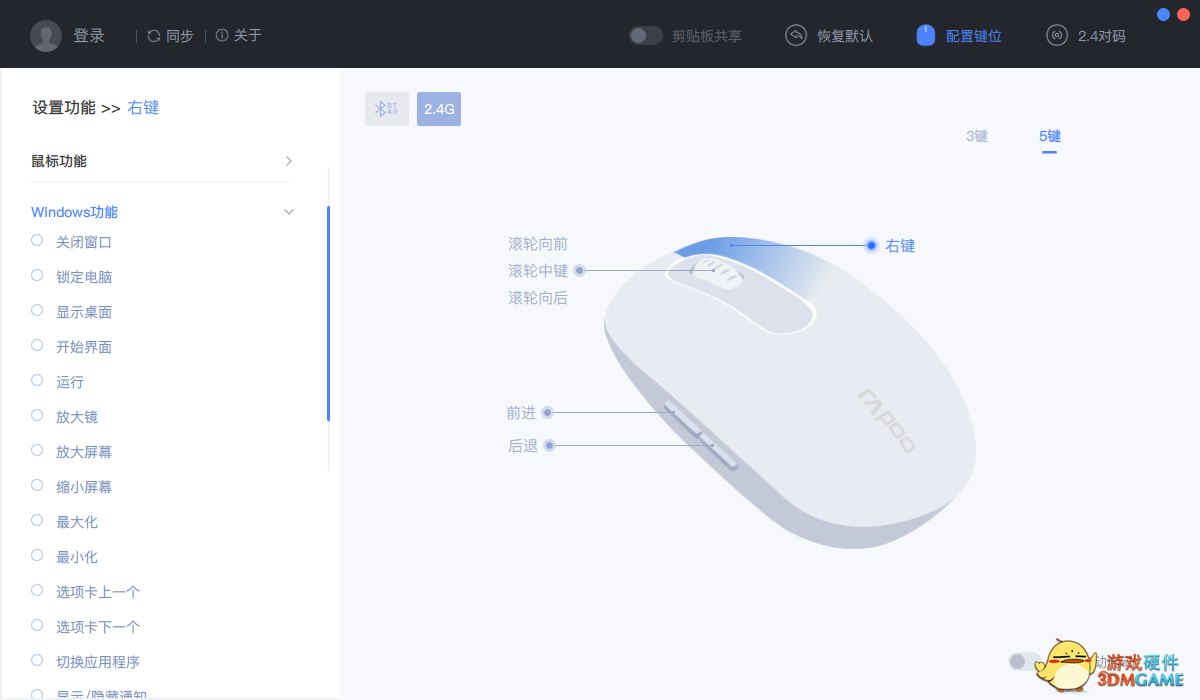Select the 显示桌面 radio option

37,310
